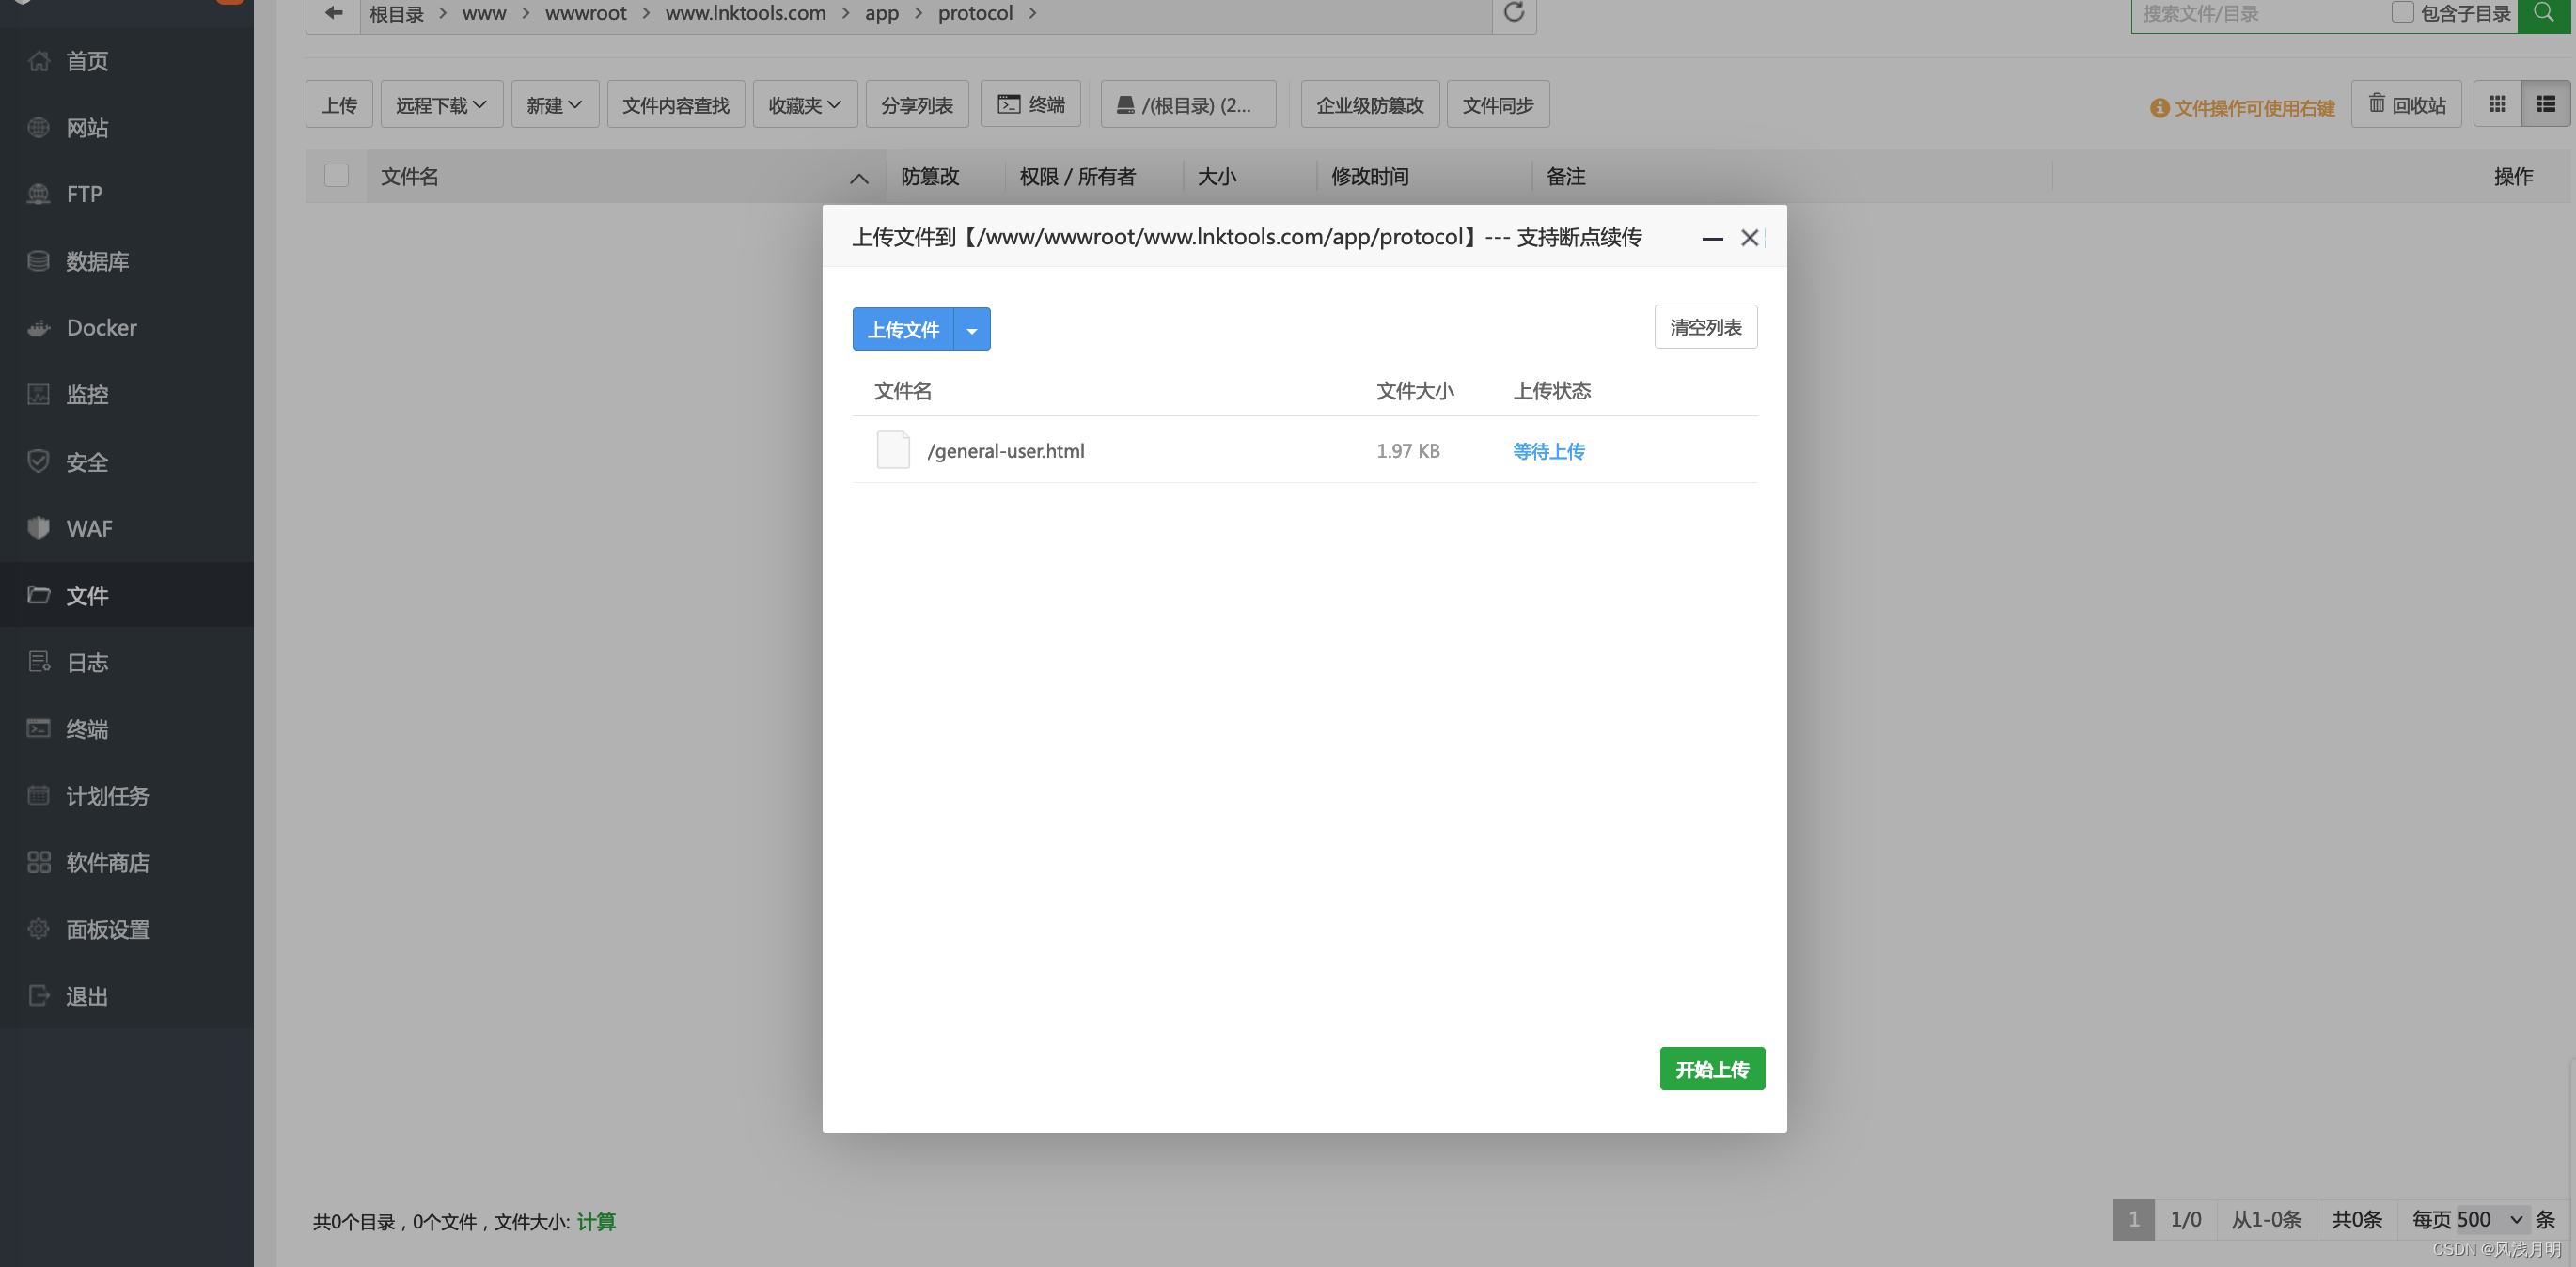Minimize the upload dialog
The width and height of the screenshot is (2576, 1267).
coord(1712,238)
